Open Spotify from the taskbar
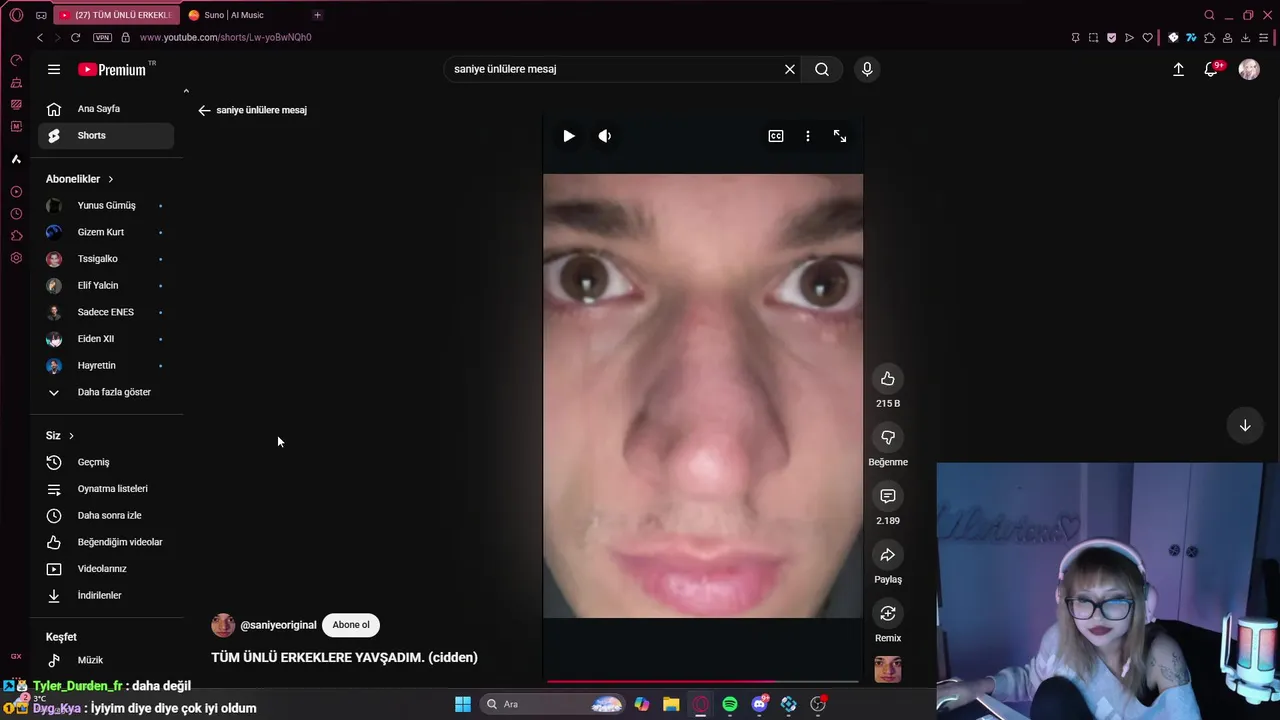This screenshot has width=1280, height=720. point(730,704)
